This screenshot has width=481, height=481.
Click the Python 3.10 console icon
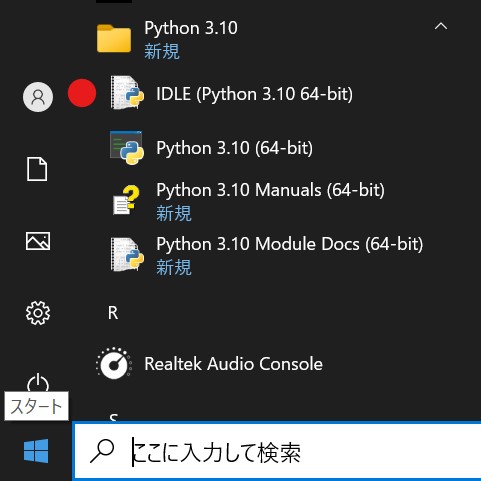(x=127, y=148)
